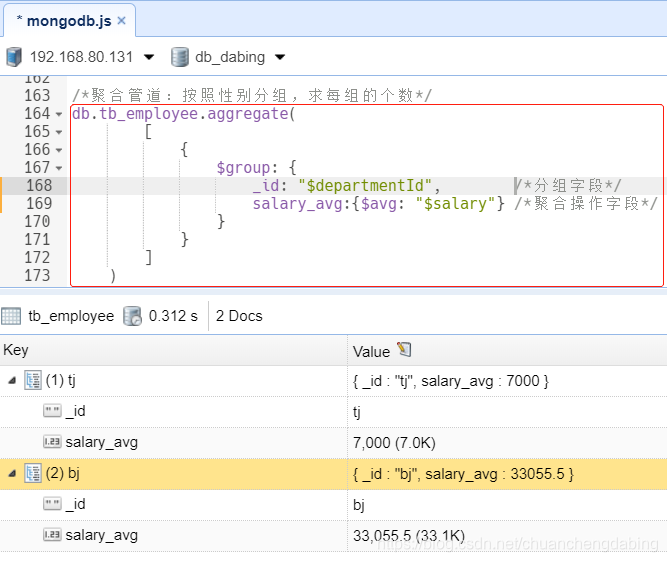Click the comment on line 163

(x=252, y=96)
